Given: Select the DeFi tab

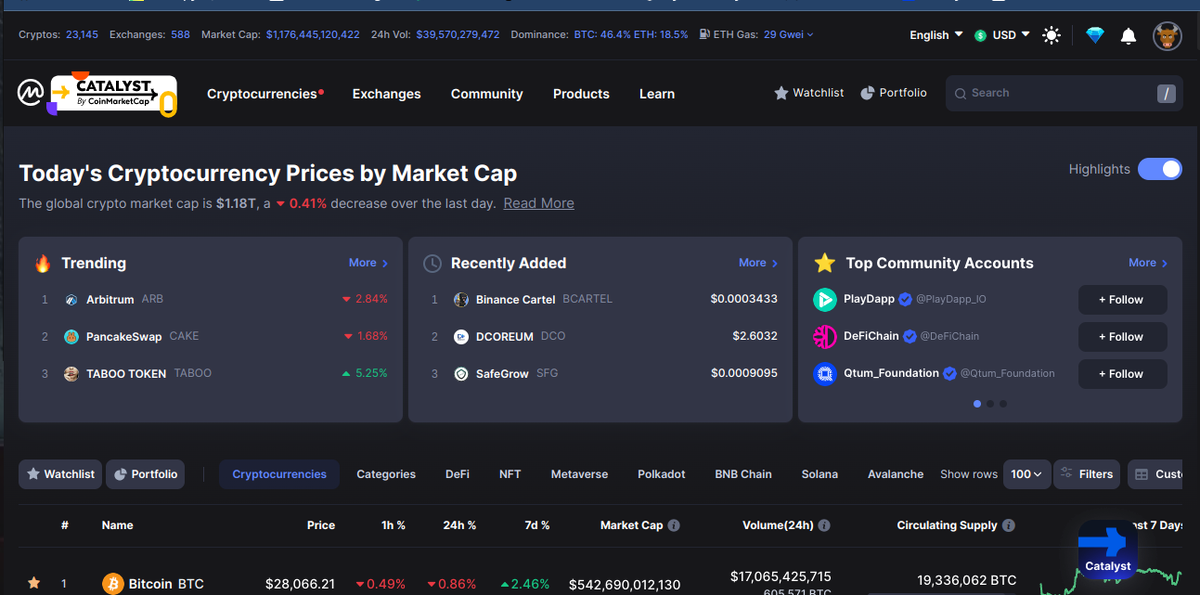Looking at the screenshot, I should (x=457, y=474).
